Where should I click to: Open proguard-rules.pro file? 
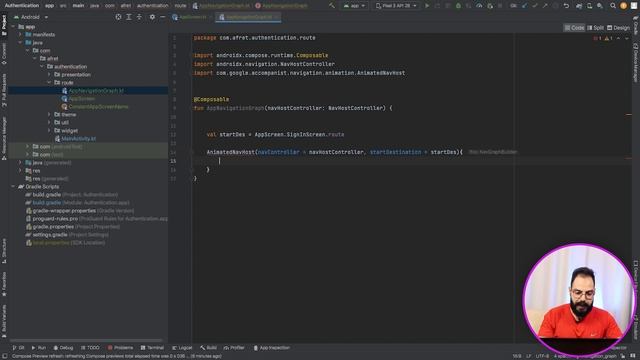[55, 219]
